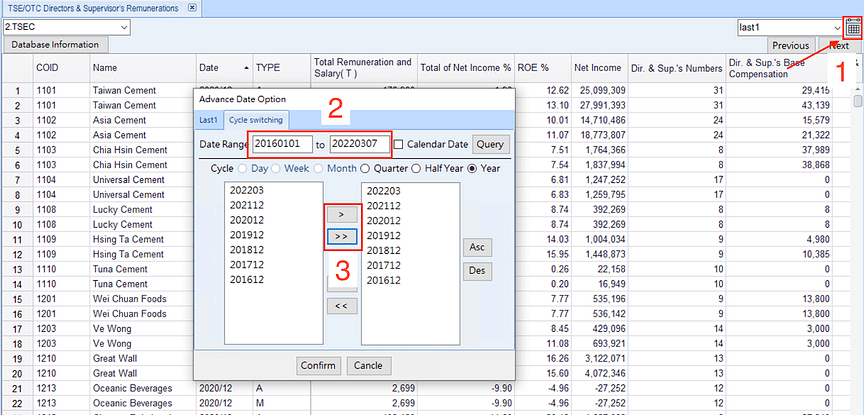Viewport: 864px width, 415px height.
Task: Select the Quarter cycle radio button
Action: click(x=365, y=169)
